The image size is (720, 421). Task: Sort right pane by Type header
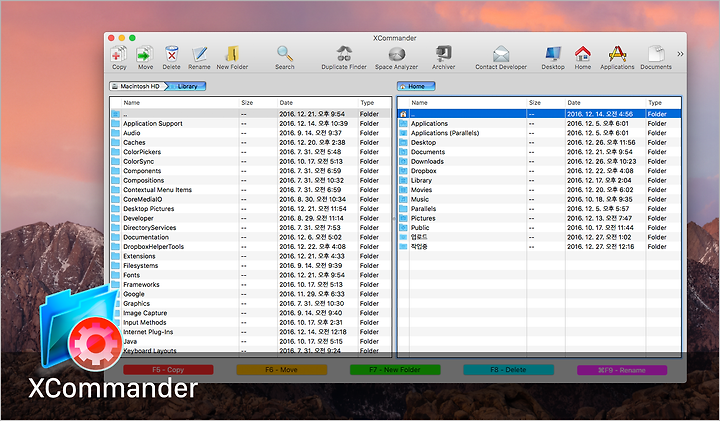pos(663,103)
